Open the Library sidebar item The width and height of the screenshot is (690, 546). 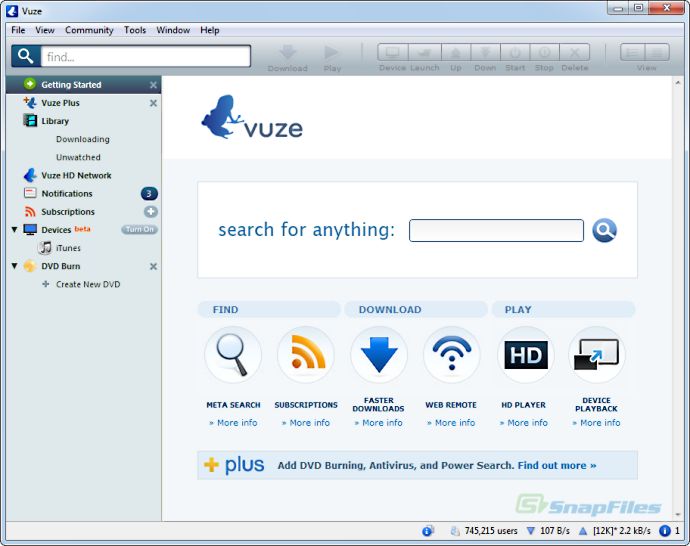point(84,121)
